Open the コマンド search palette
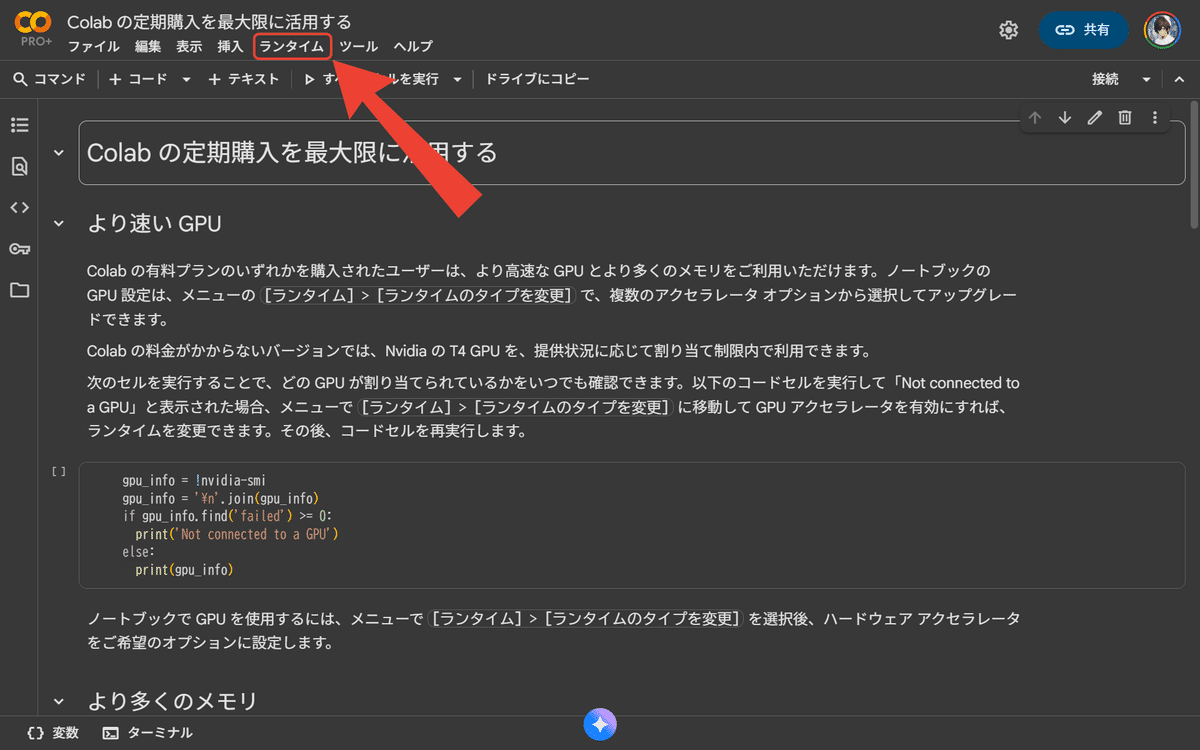Image resolution: width=1200 pixels, height=750 pixels. point(50,79)
